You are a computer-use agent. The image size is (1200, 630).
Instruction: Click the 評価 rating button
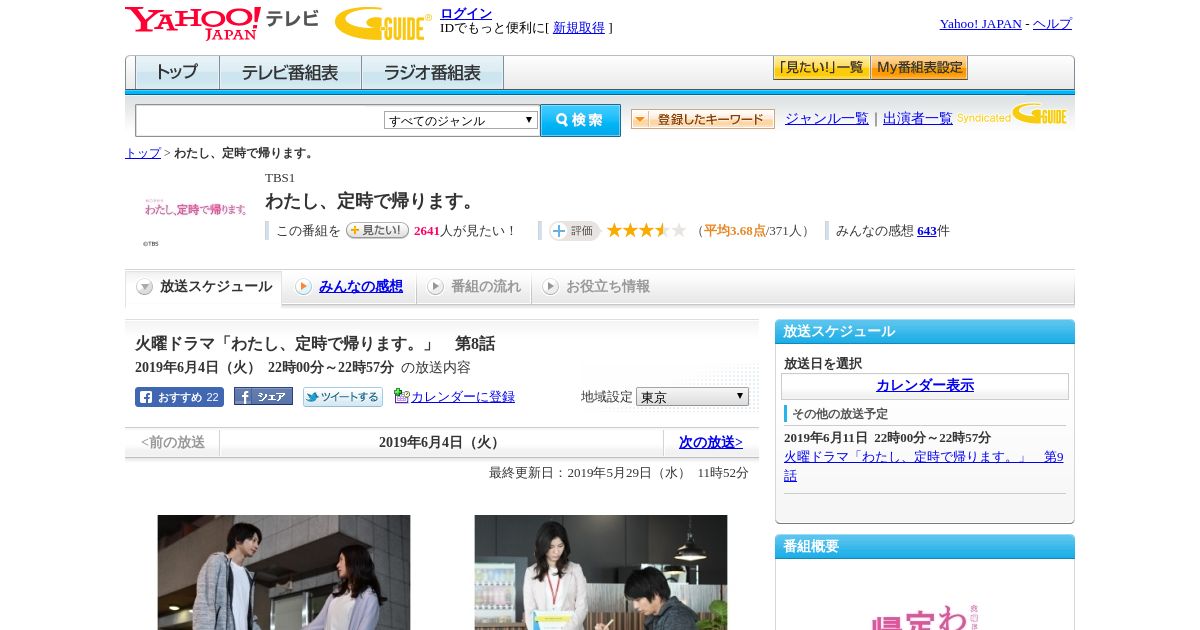574,231
